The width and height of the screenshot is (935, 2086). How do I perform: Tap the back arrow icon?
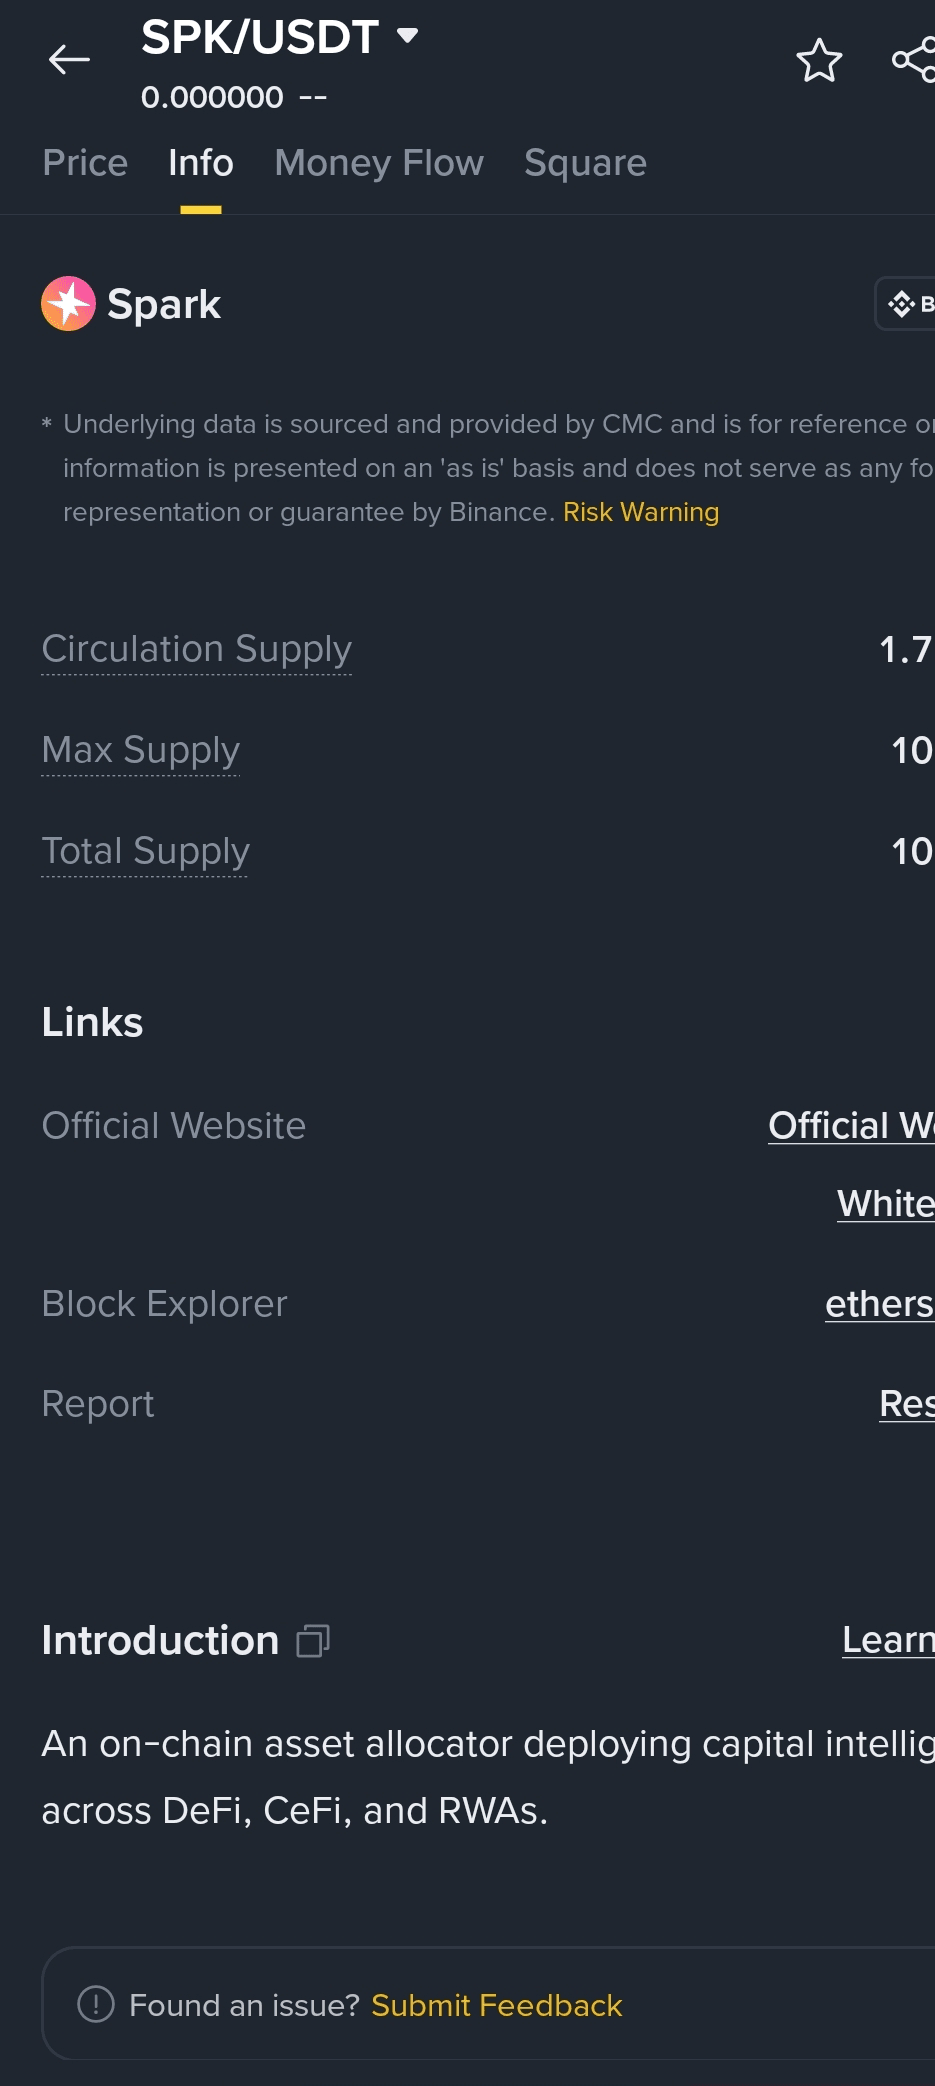(69, 60)
